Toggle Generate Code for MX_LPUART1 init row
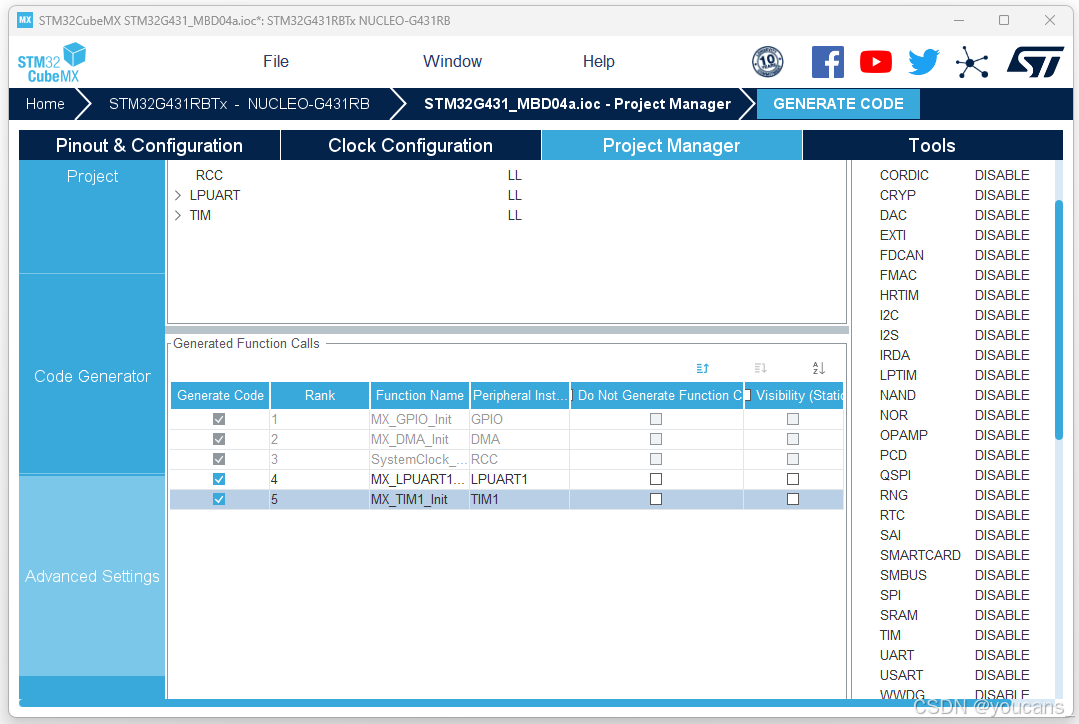The width and height of the screenshot is (1079, 724). [219, 479]
